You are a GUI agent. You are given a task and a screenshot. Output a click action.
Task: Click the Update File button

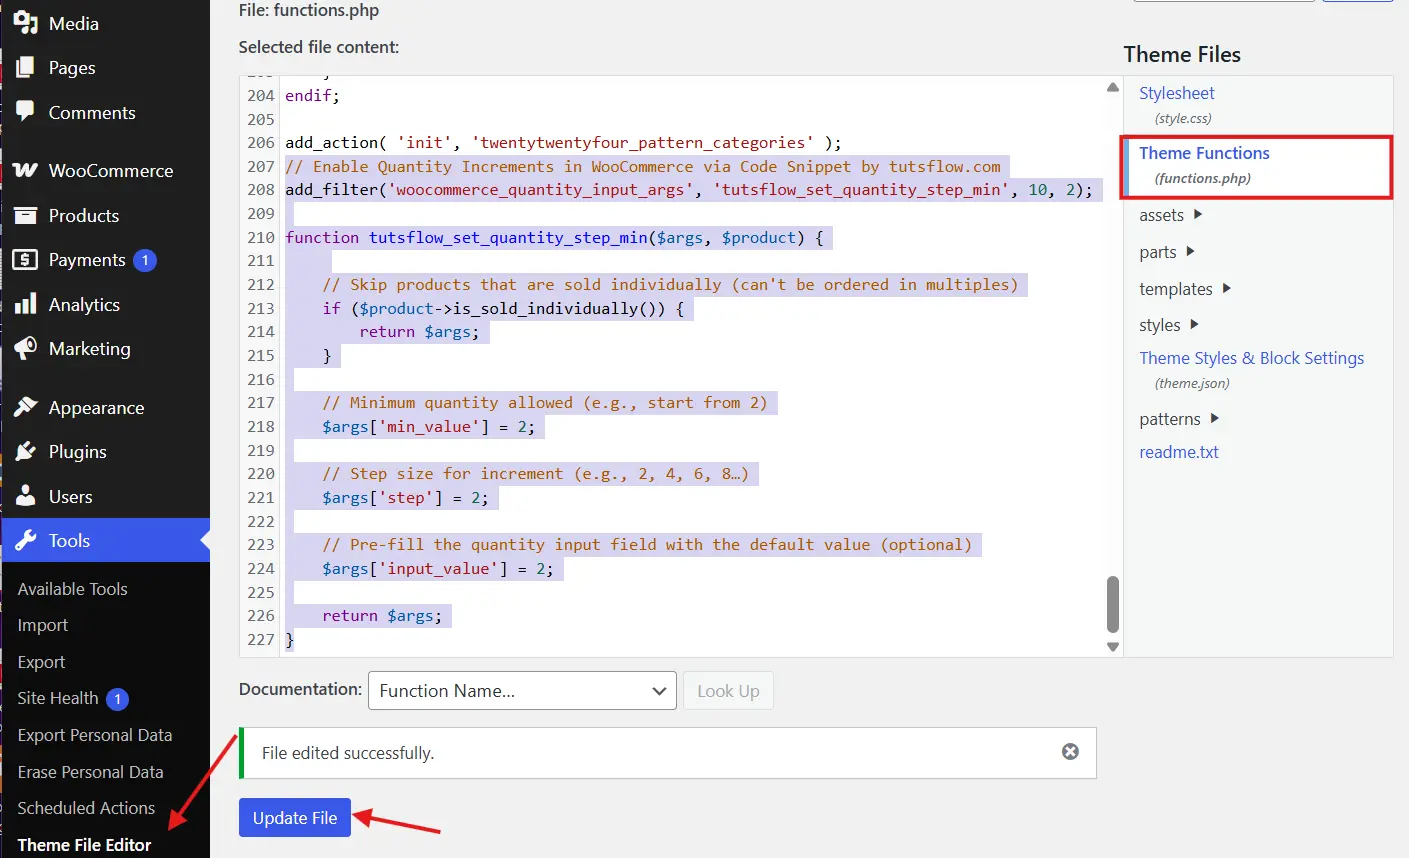(295, 818)
